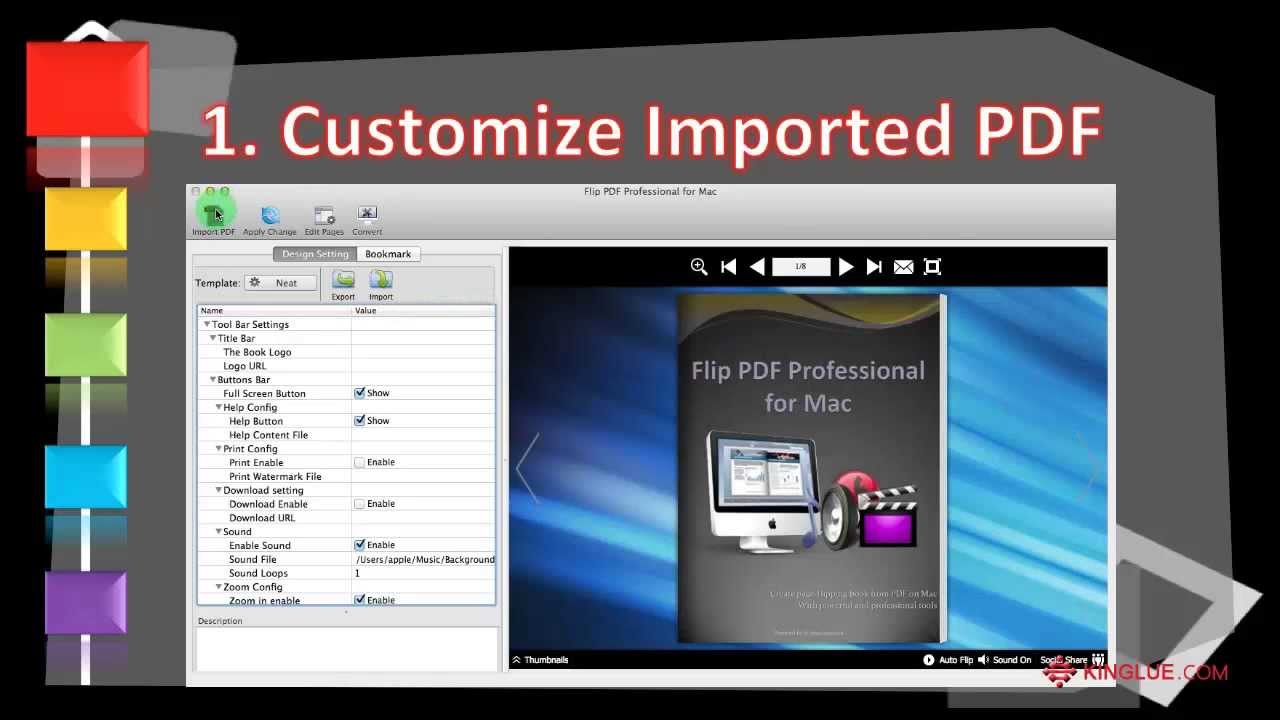Select the Logo URL row
1280x720 pixels.
point(346,366)
